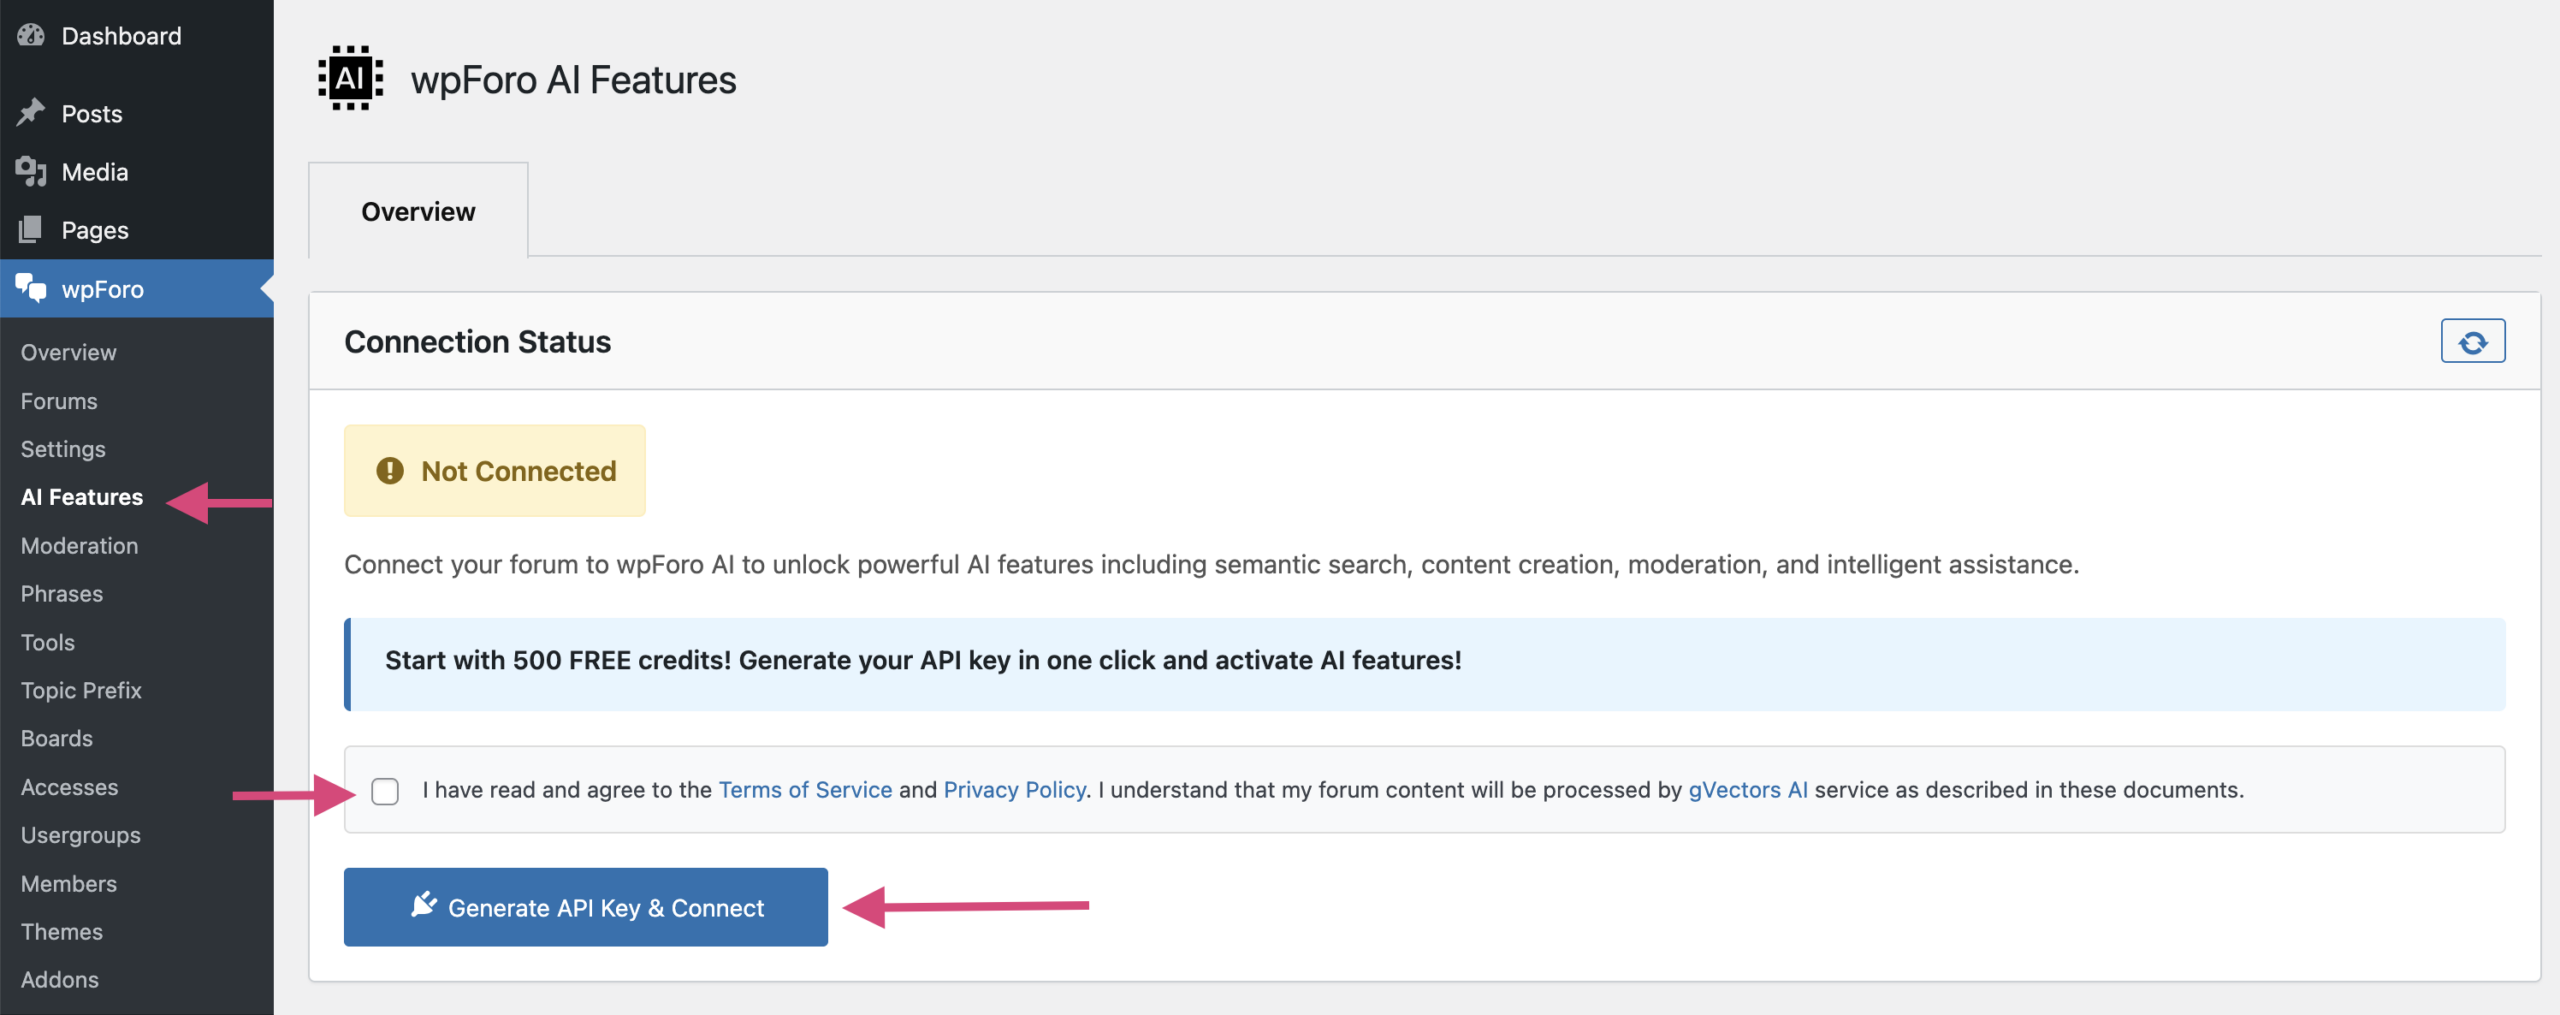The image size is (2560, 1015).
Task: Select Topic Prefix in sidebar
Action: coord(81,691)
